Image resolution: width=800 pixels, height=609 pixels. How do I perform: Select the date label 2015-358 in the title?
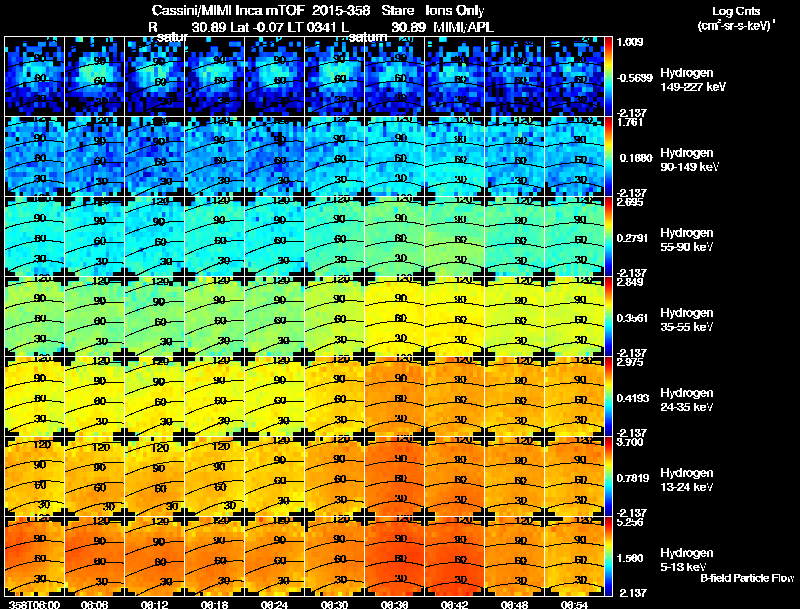pyautogui.click(x=340, y=11)
